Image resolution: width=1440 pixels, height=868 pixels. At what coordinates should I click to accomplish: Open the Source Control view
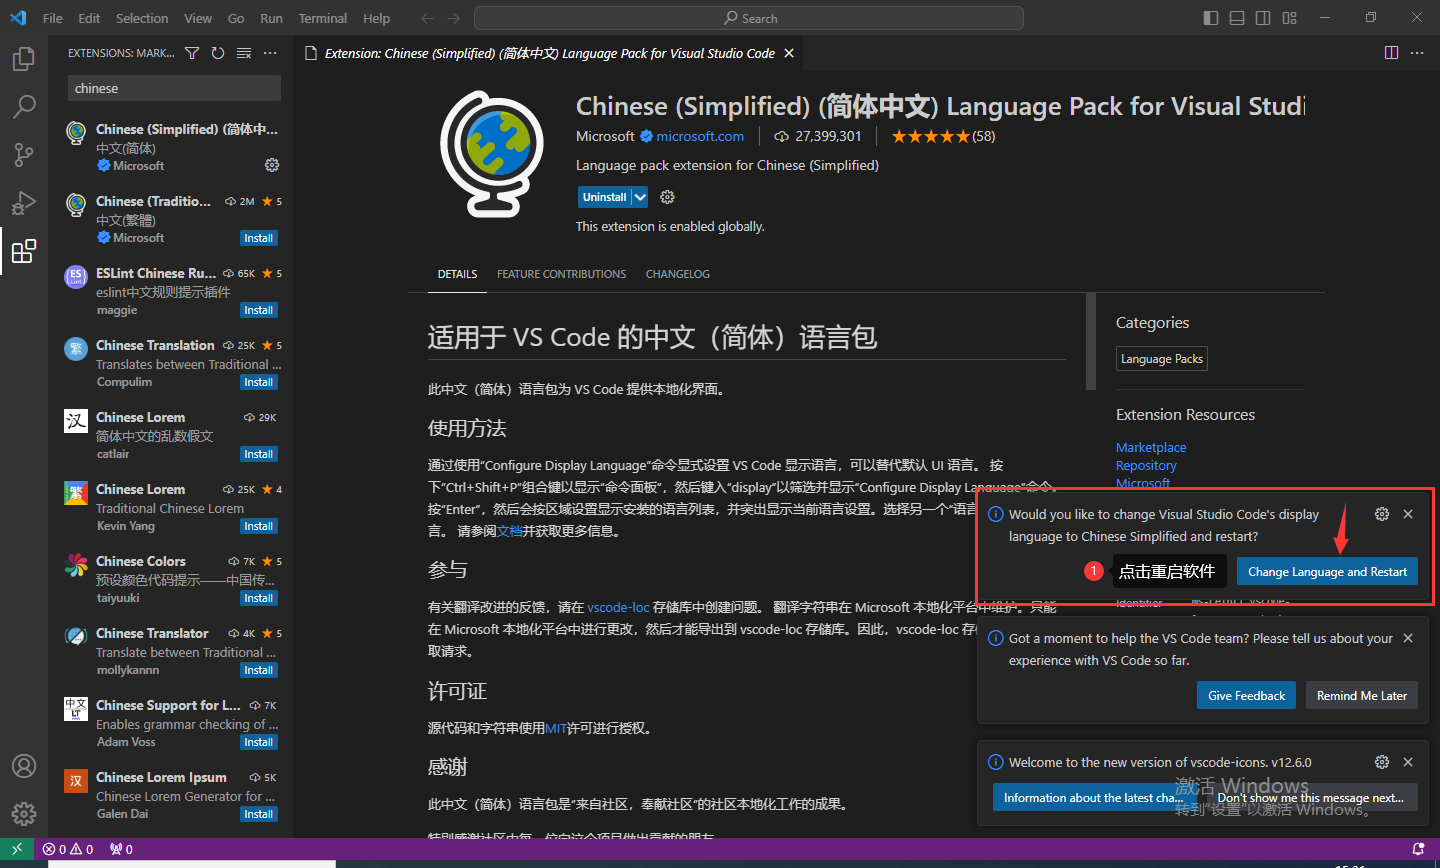[24, 154]
